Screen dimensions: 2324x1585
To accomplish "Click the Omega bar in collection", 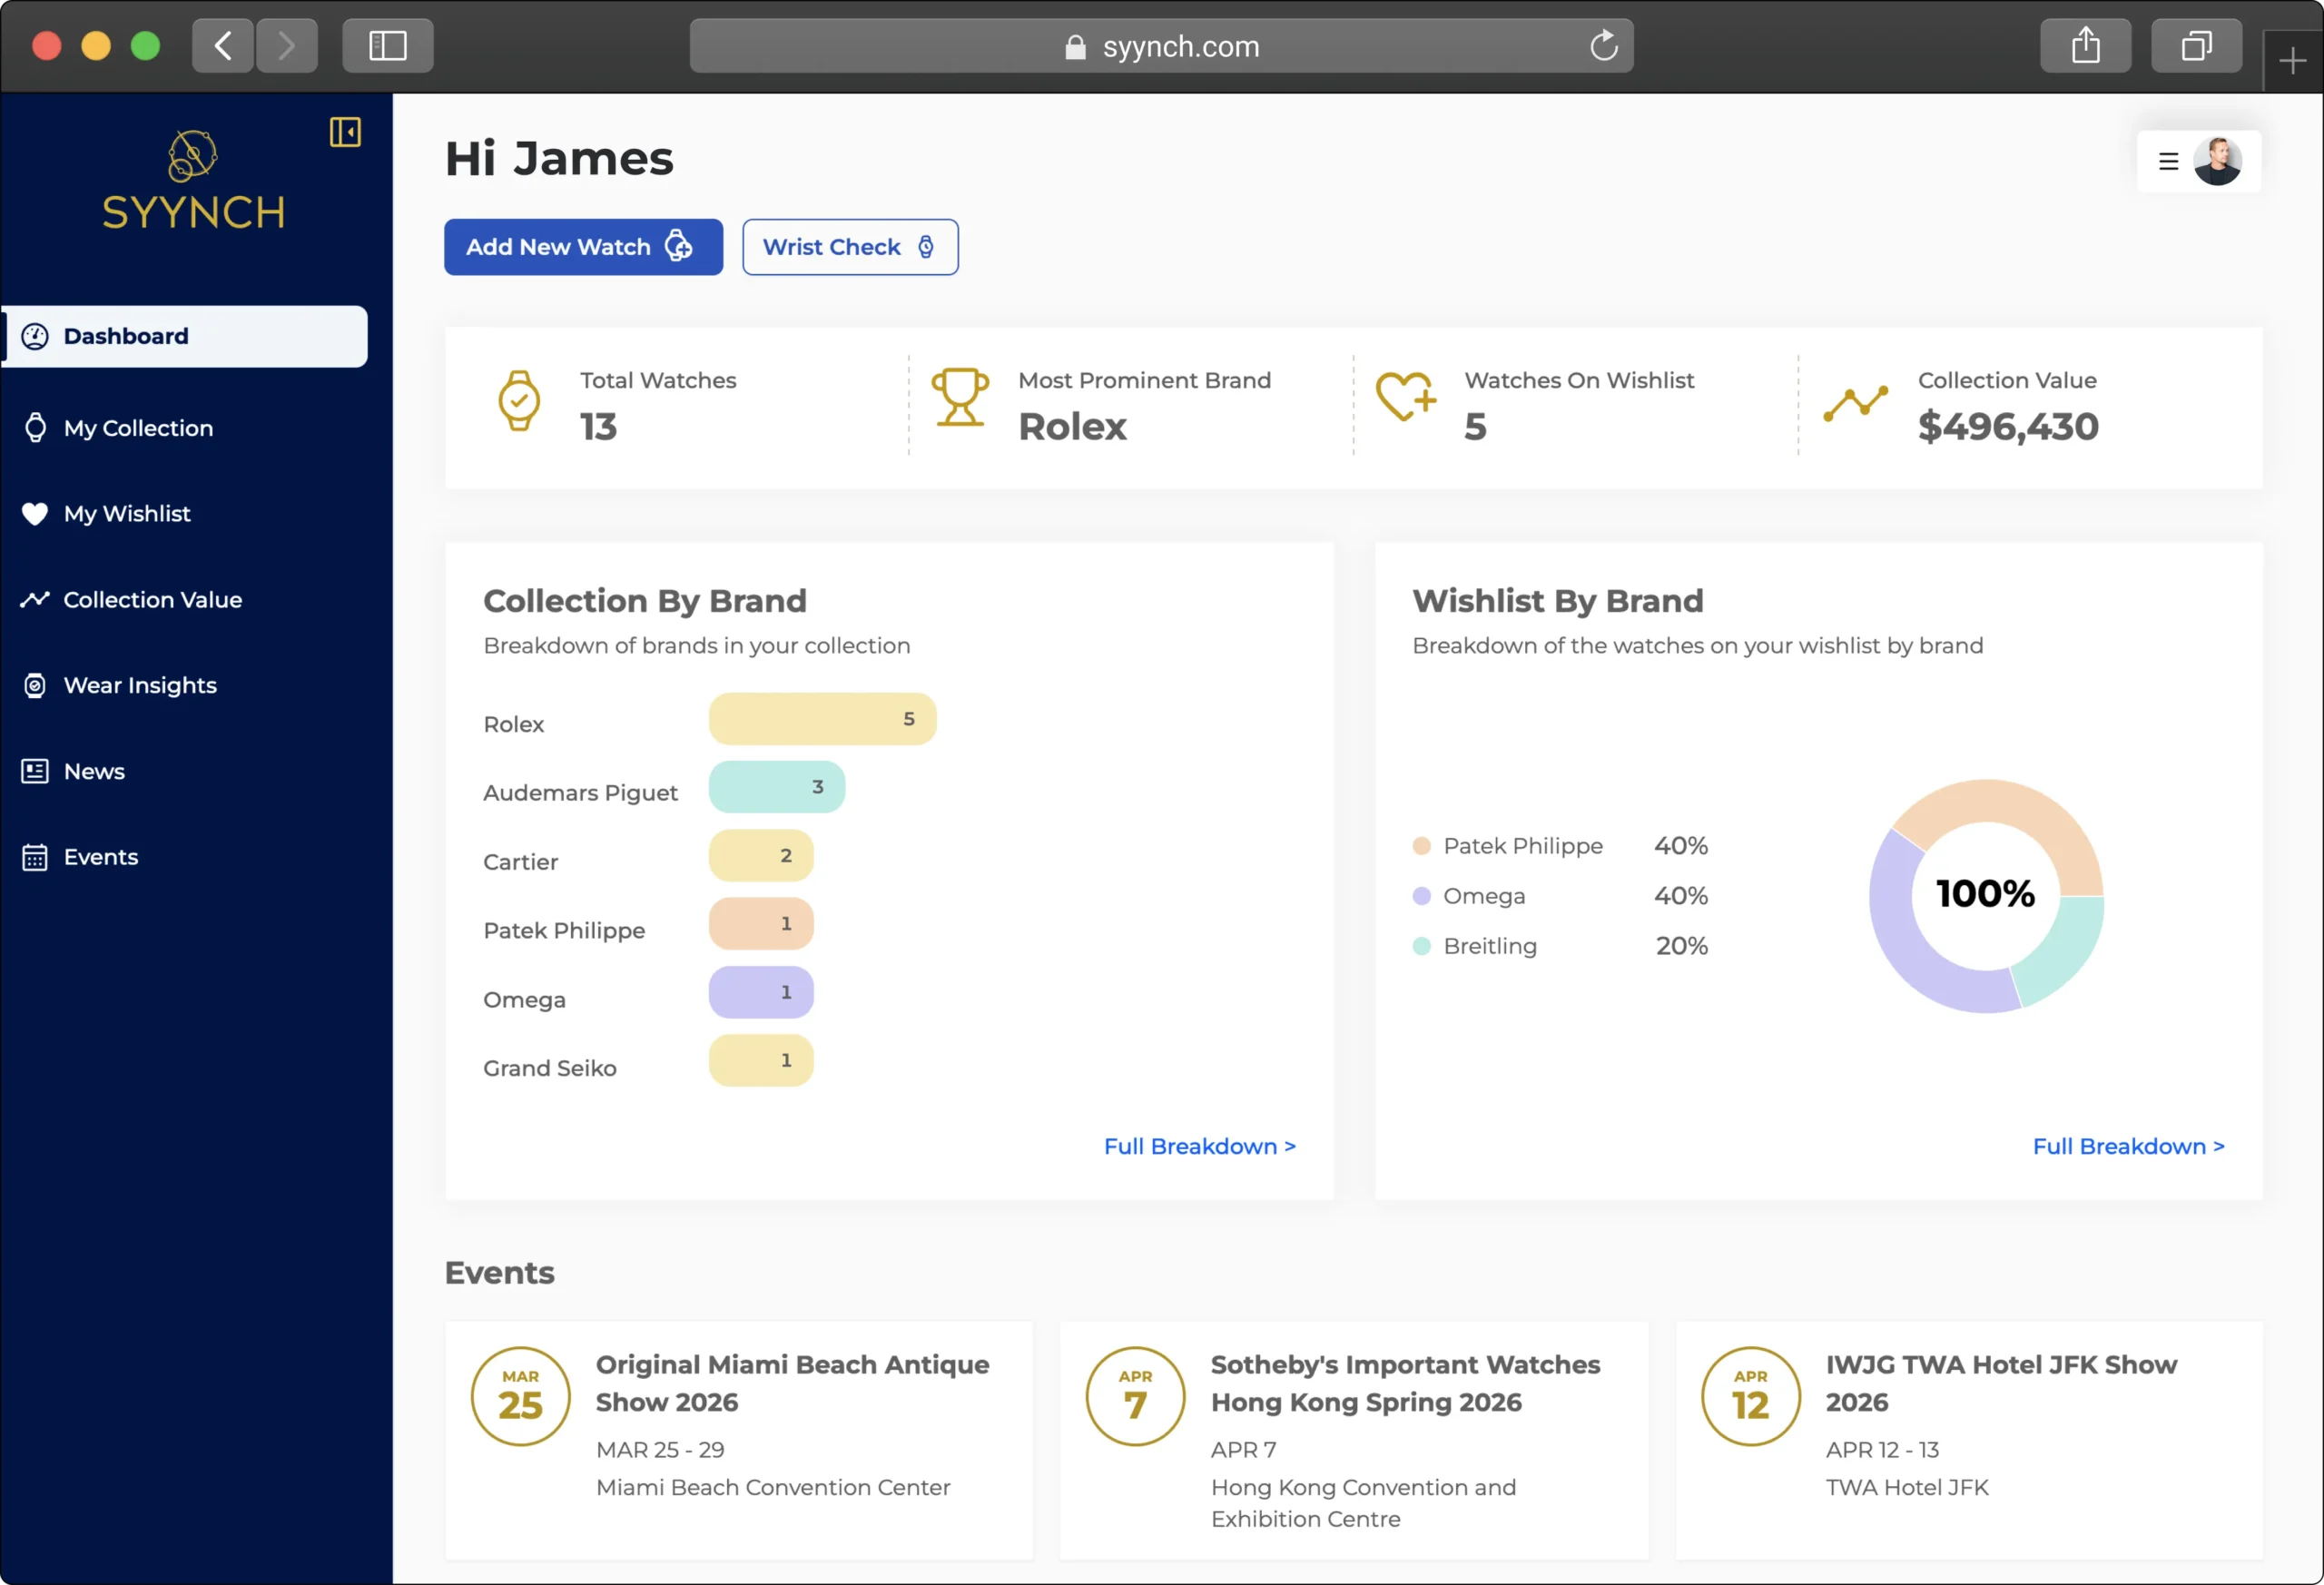I will [761, 993].
